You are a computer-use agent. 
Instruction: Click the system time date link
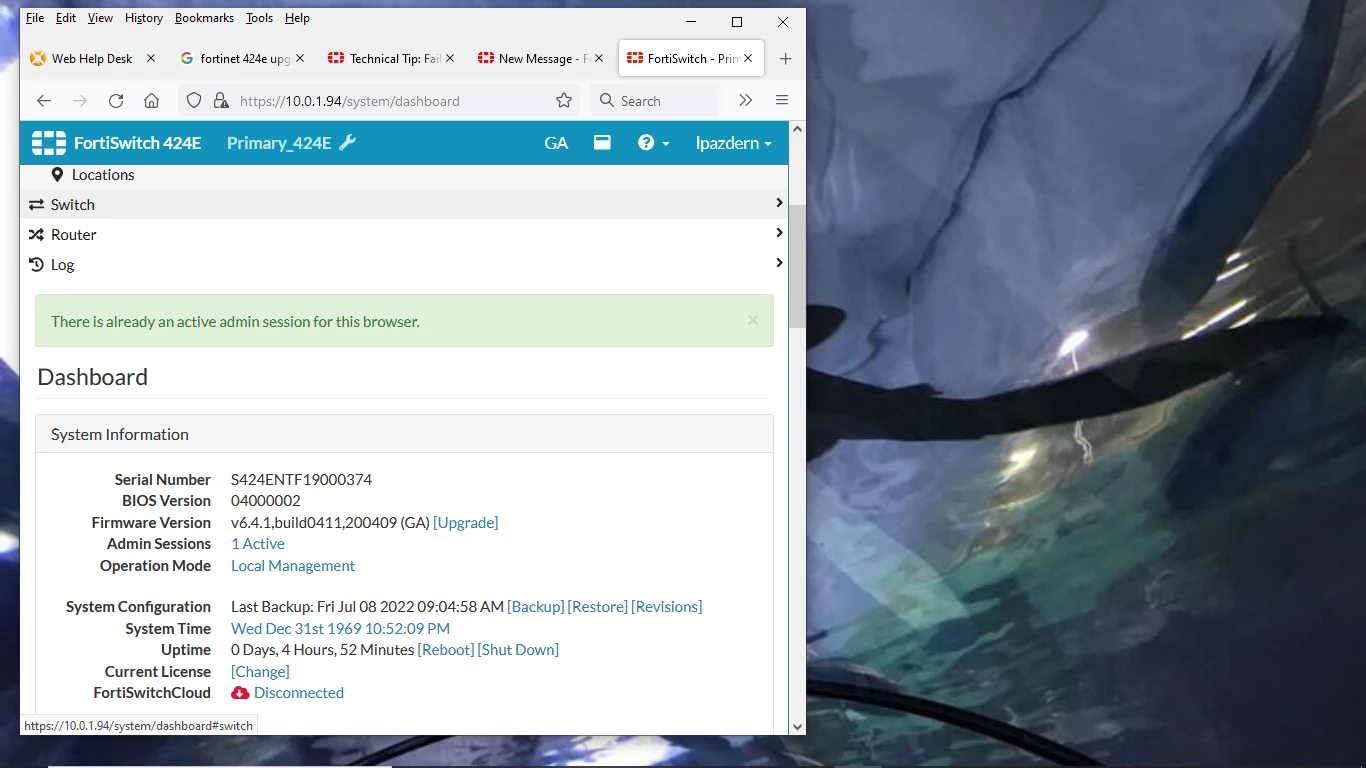click(340, 629)
